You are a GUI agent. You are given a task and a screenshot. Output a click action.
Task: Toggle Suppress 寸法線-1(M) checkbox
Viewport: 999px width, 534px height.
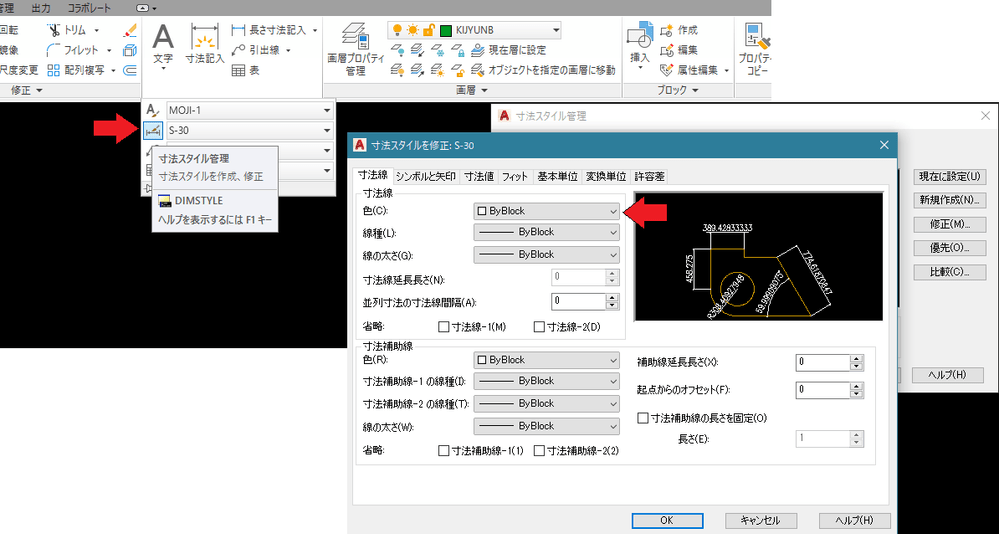pyautogui.click(x=444, y=327)
